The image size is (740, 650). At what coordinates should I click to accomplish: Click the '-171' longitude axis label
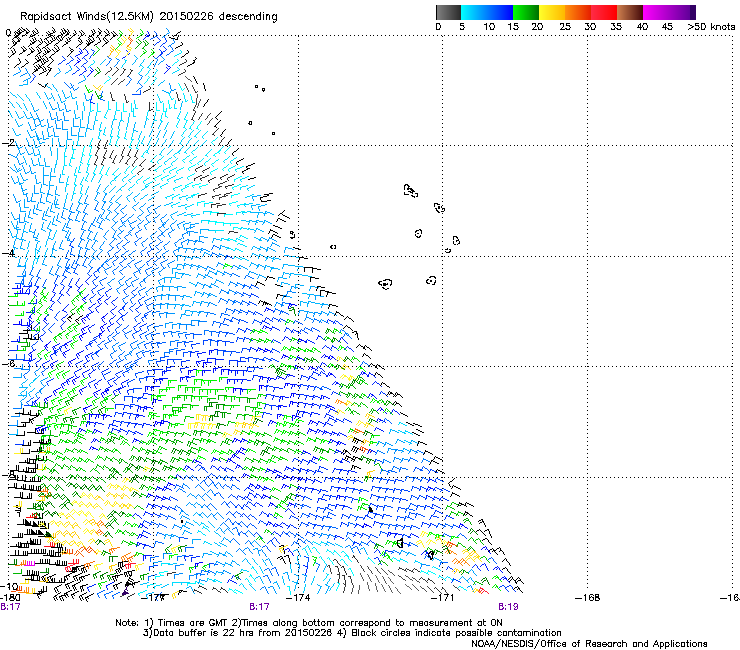coord(443,598)
